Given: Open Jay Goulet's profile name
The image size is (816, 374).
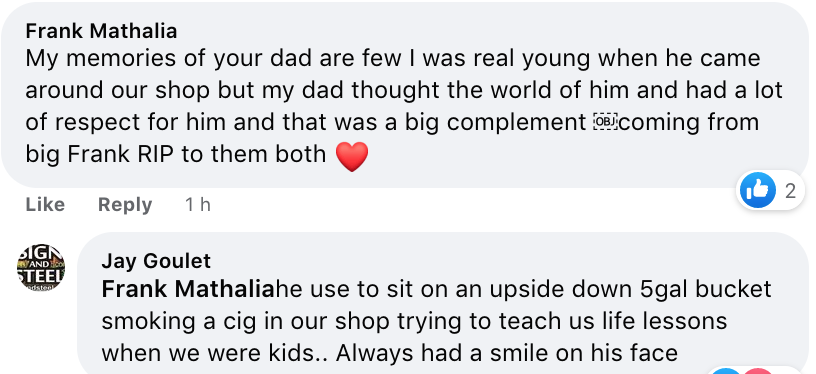Looking at the screenshot, I should (156, 261).
